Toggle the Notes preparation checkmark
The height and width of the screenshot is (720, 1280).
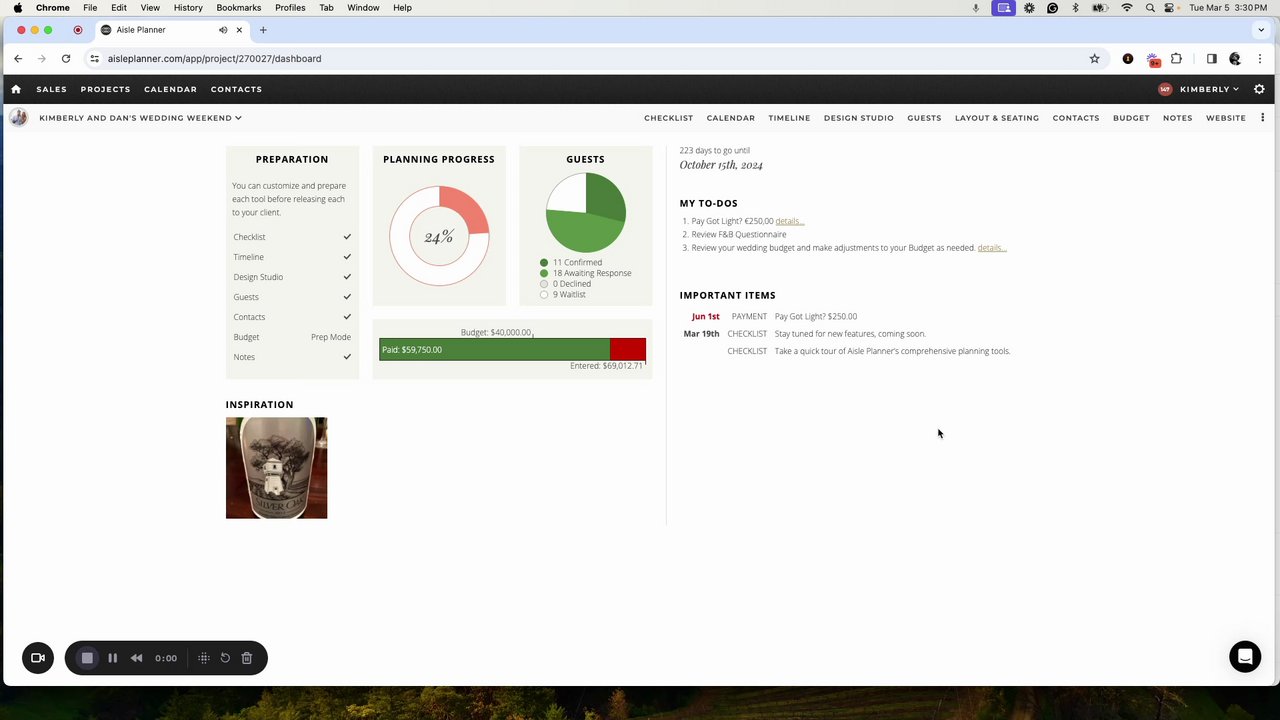click(347, 357)
